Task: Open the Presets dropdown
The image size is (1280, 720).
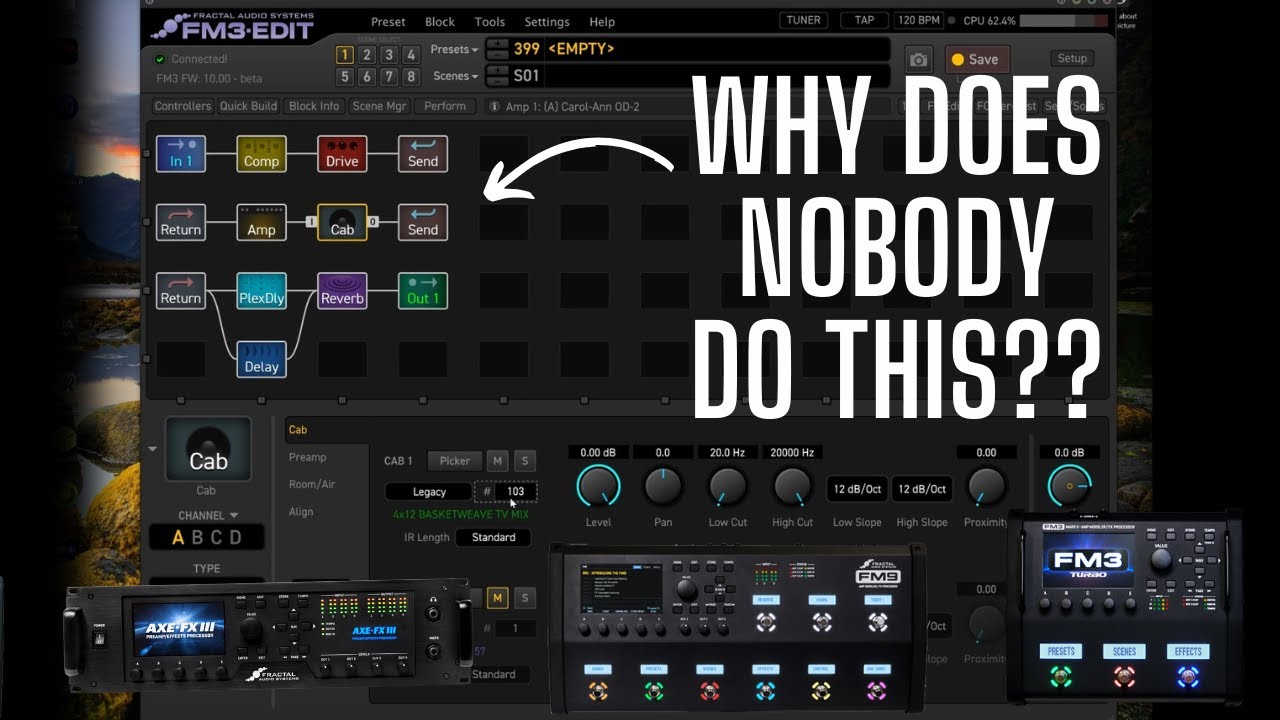Action: pyautogui.click(x=455, y=50)
